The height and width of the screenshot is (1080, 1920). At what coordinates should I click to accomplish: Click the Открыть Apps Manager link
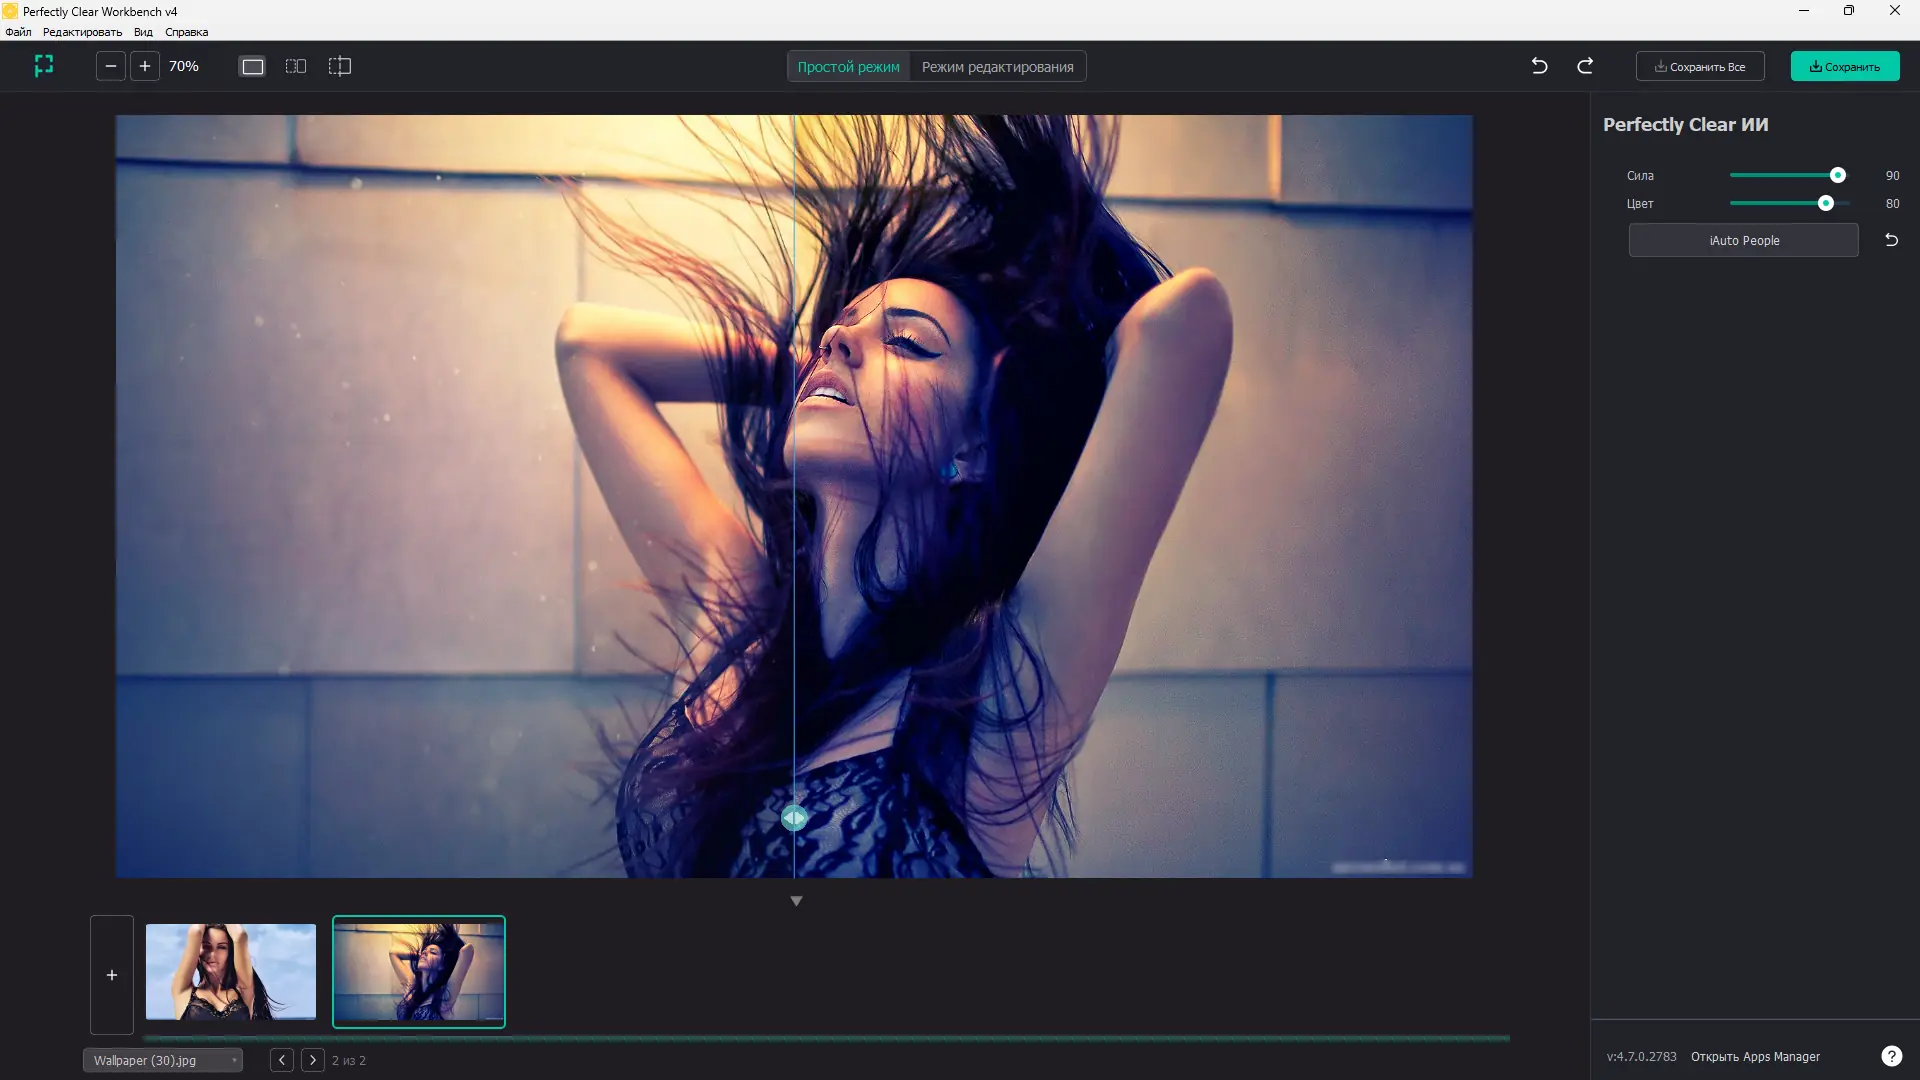point(1755,1056)
